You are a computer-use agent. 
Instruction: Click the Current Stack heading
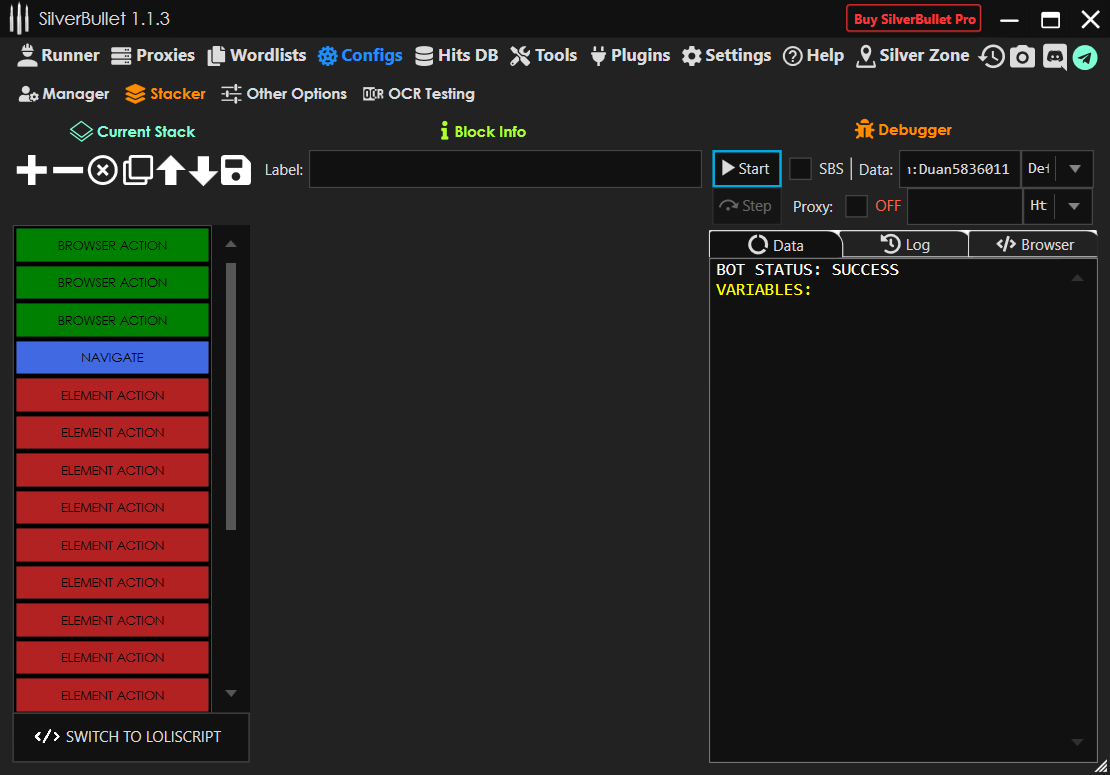(x=132, y=132)
